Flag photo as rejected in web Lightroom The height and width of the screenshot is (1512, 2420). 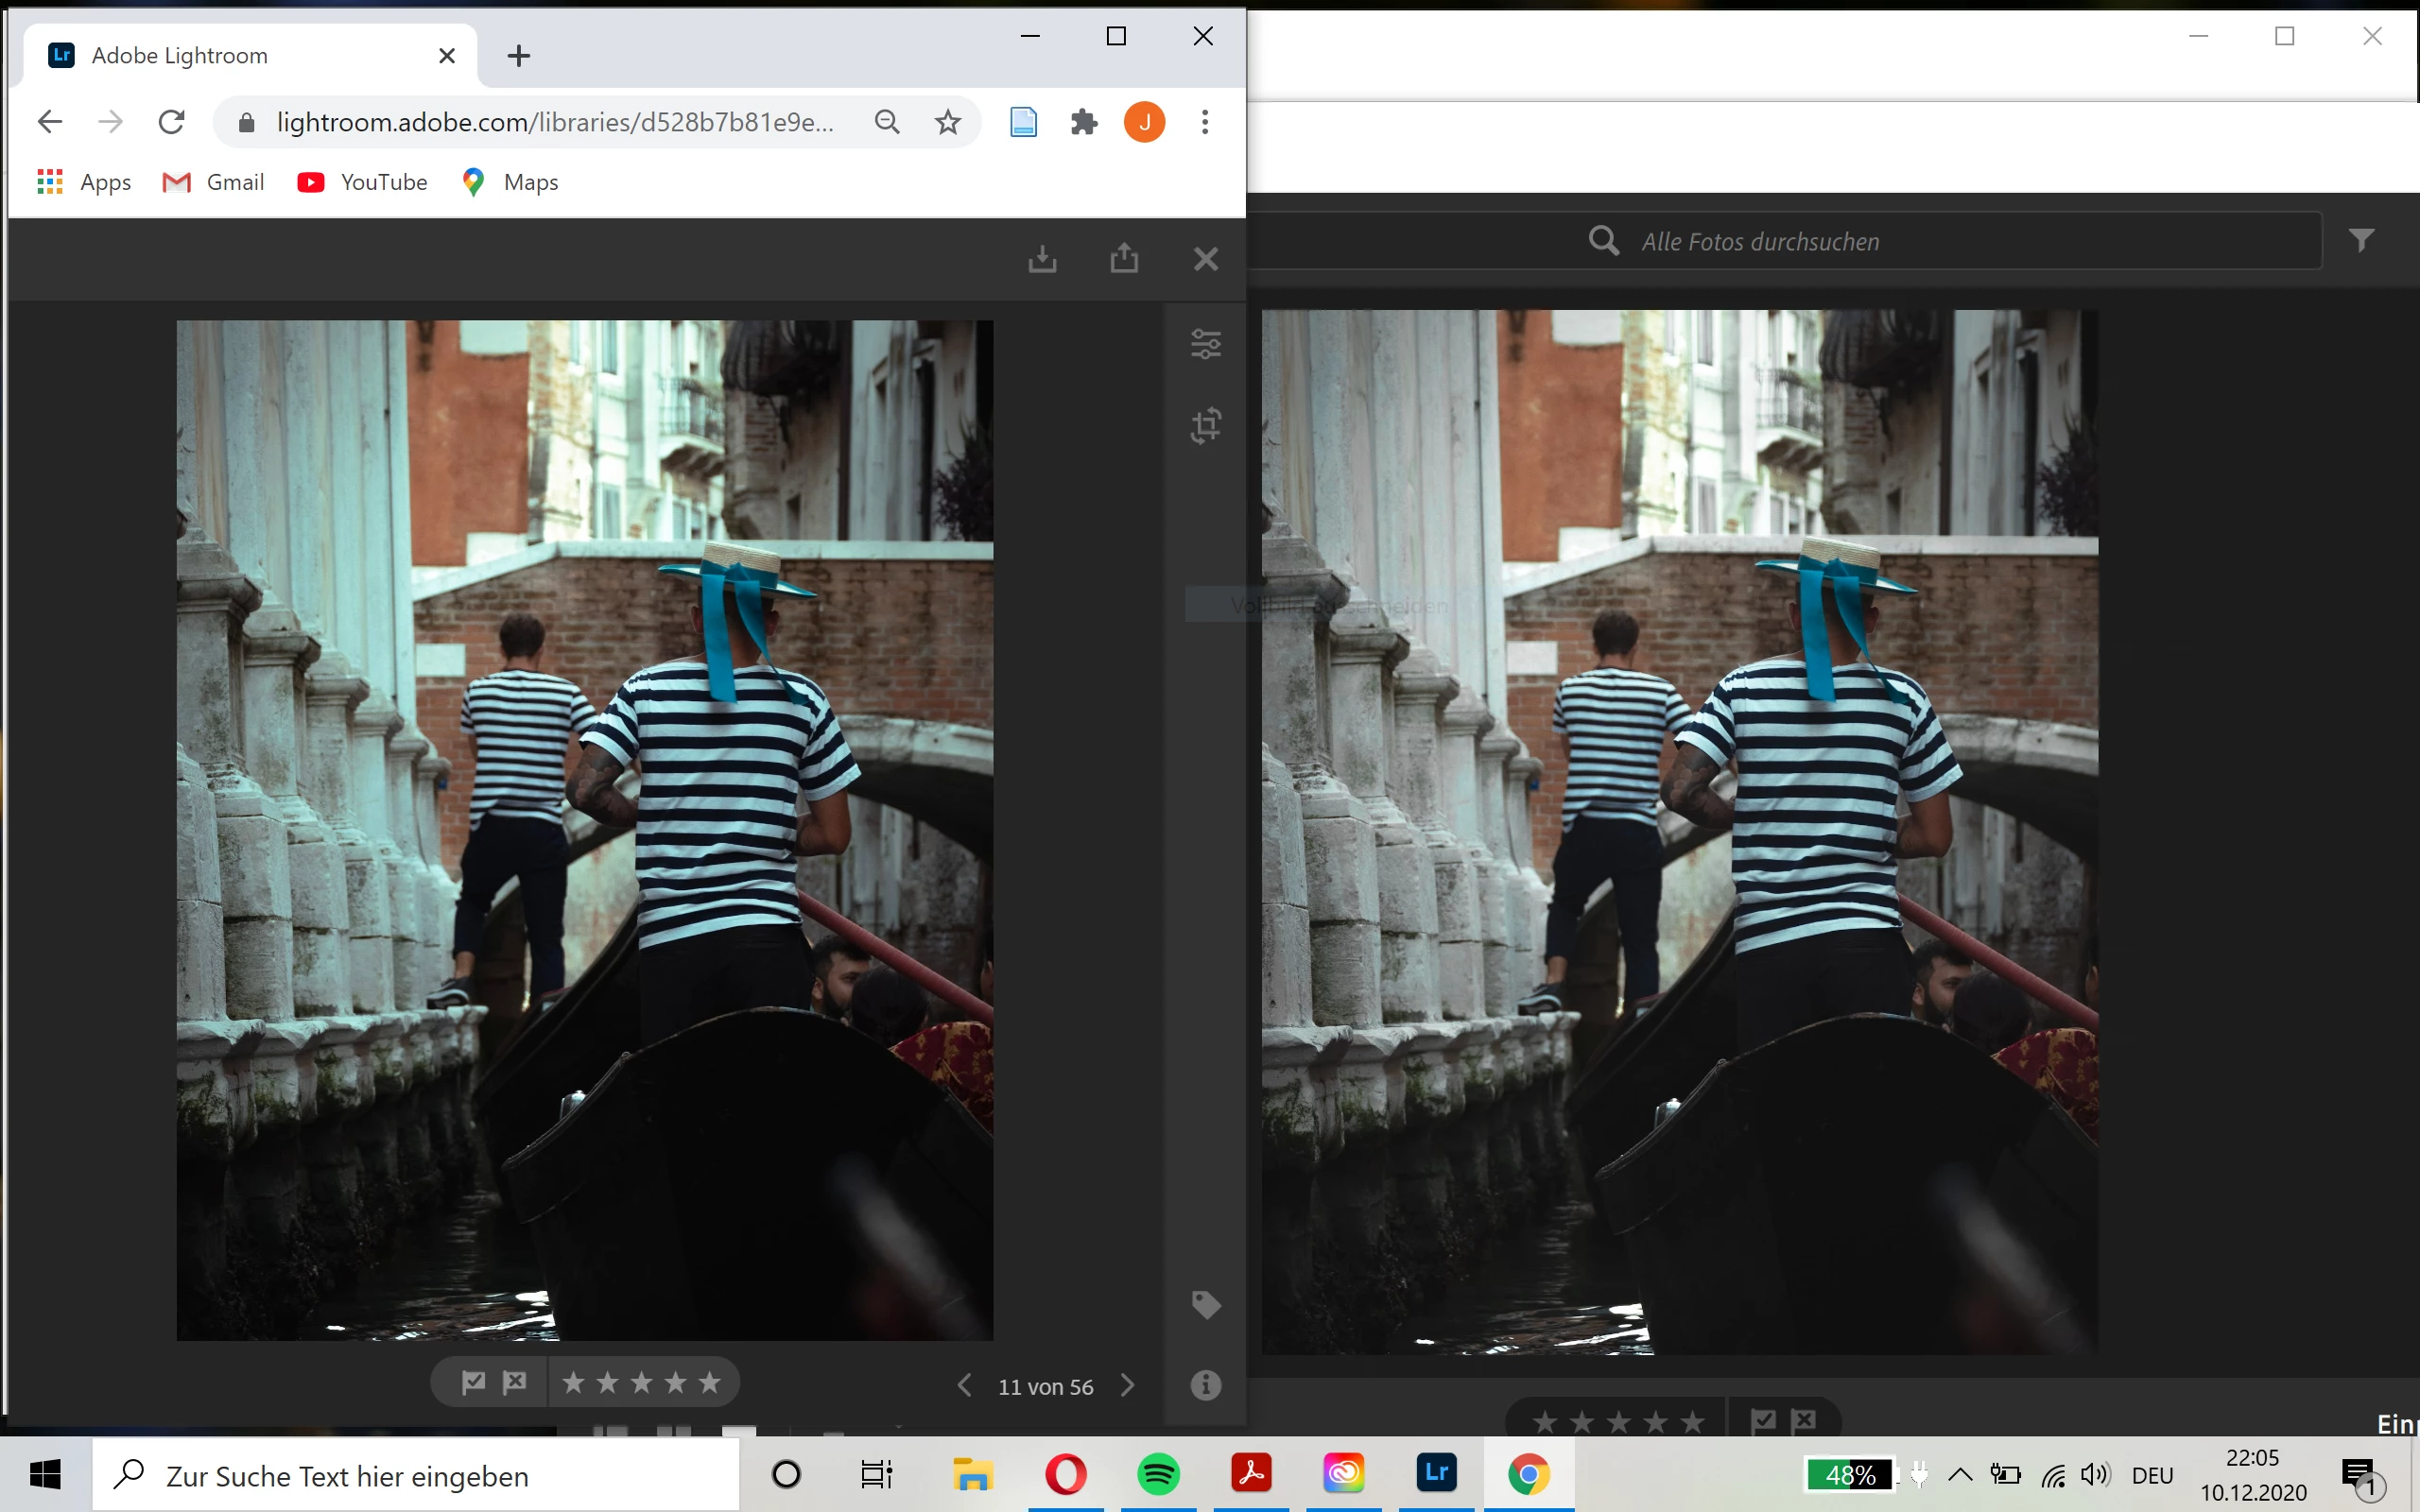(515, 1383)
